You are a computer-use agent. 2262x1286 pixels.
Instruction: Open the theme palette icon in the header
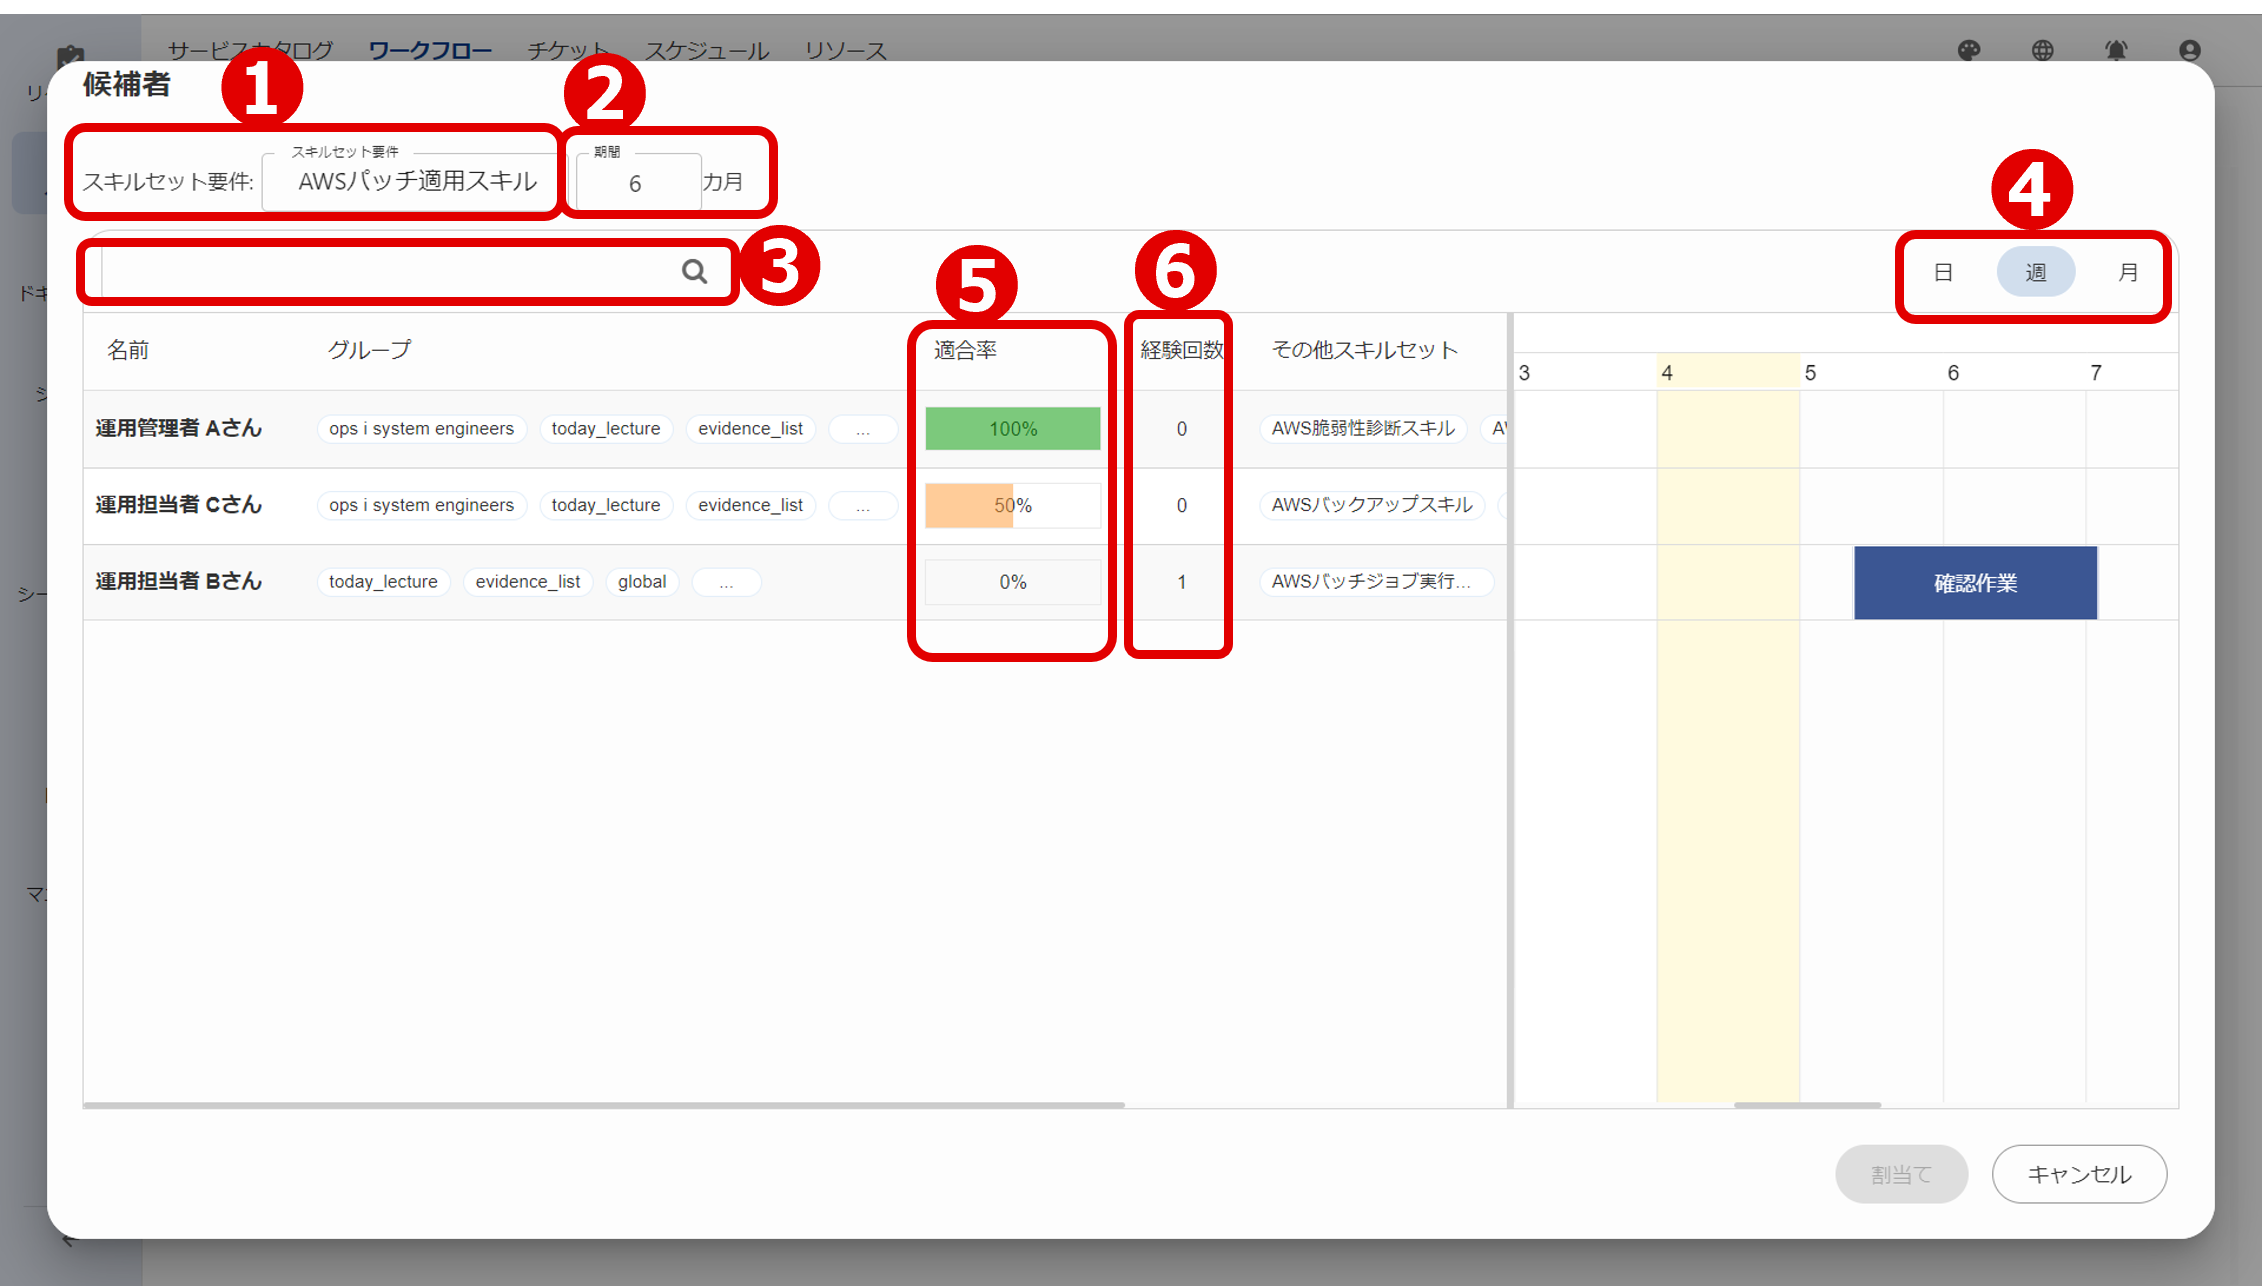tap(1970, 50)
